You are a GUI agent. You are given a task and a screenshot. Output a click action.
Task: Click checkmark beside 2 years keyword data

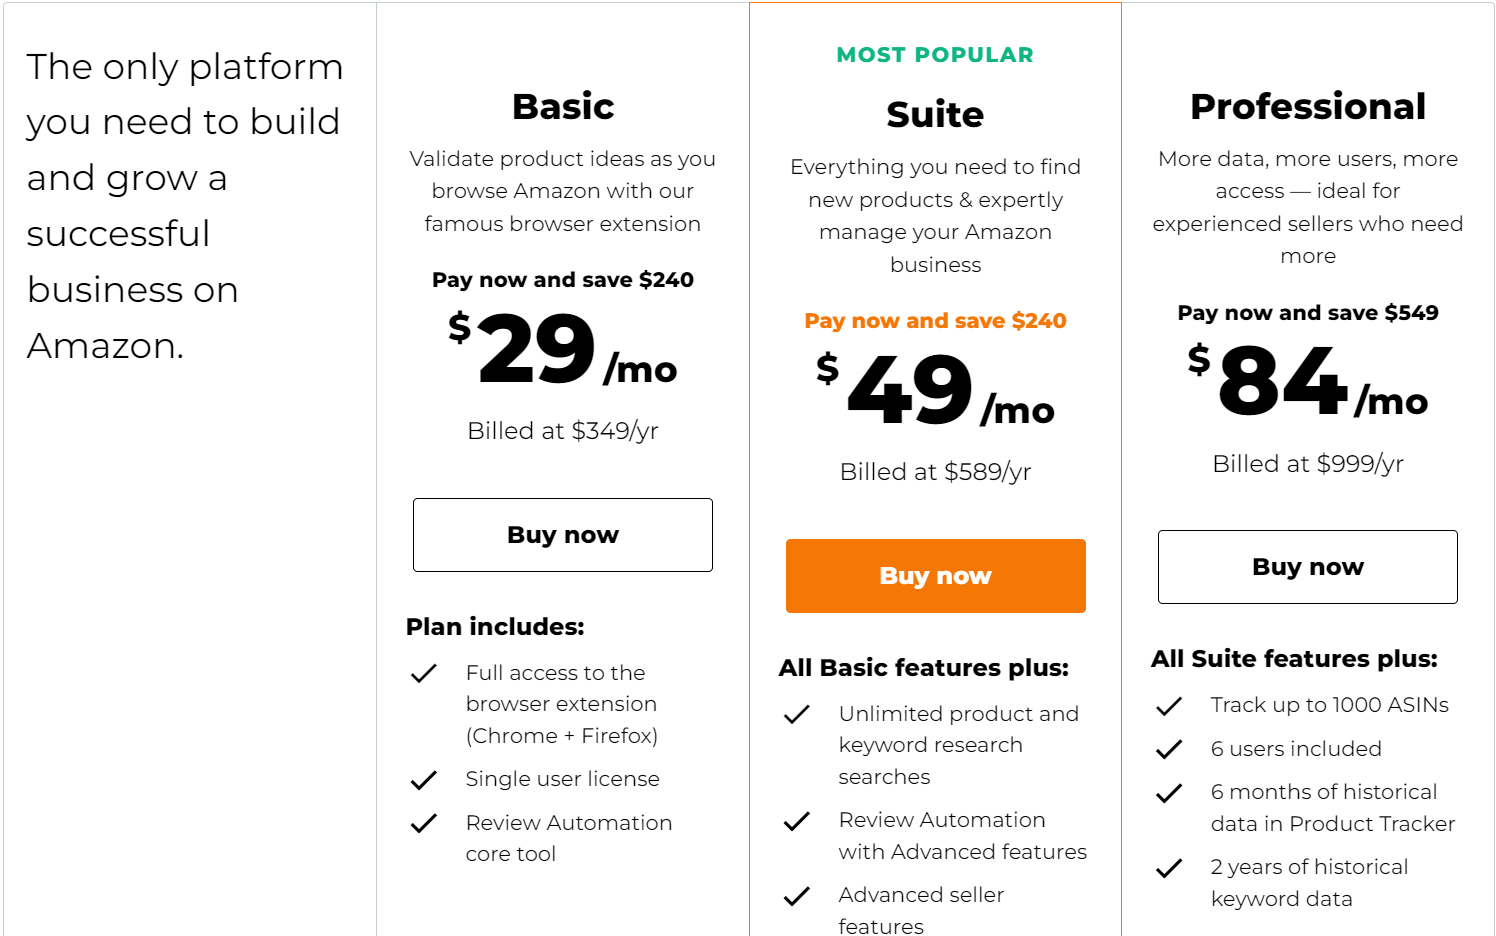coord(1169,868)
